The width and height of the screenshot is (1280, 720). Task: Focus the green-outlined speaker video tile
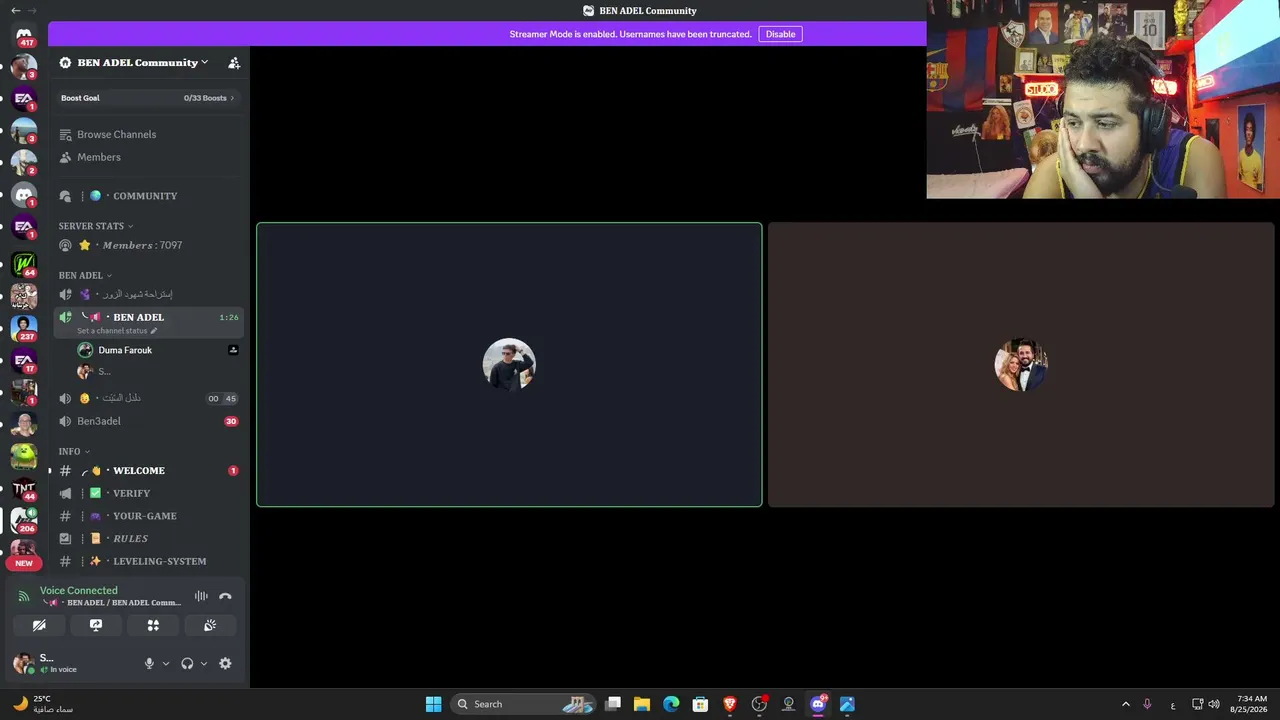tap(509, 365)
